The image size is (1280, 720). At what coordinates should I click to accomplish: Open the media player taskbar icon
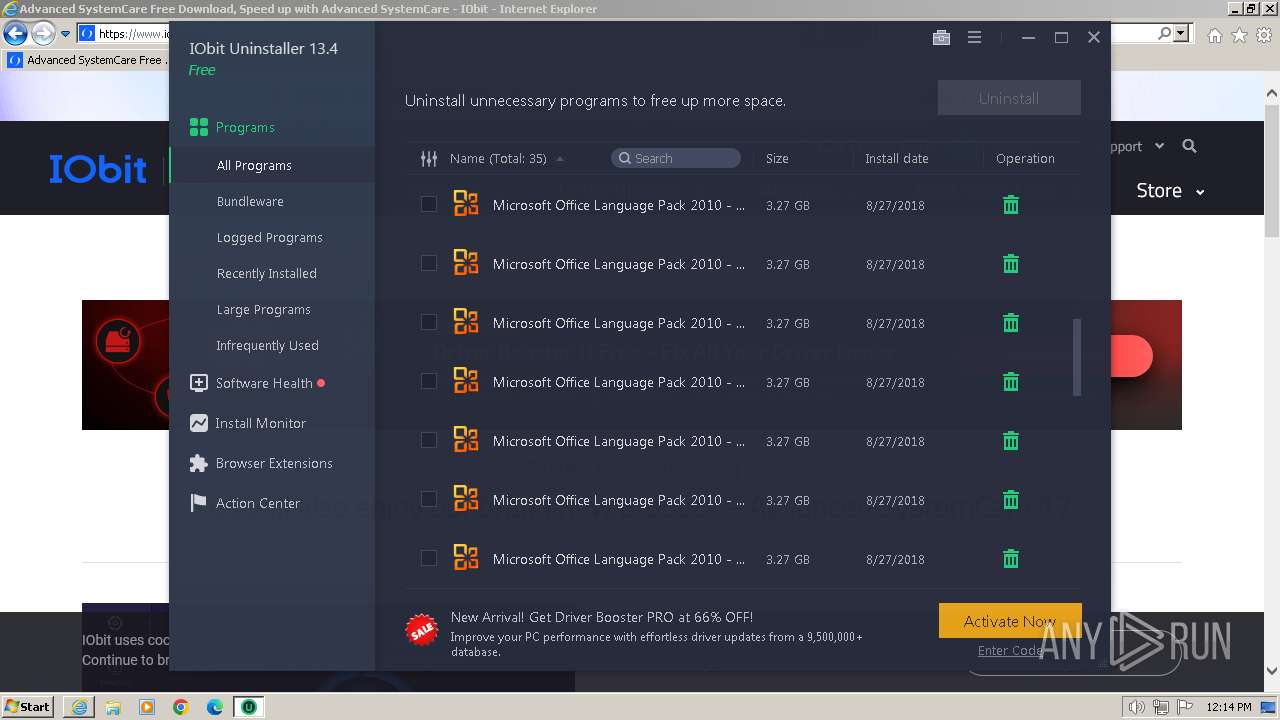click(147, 707)
